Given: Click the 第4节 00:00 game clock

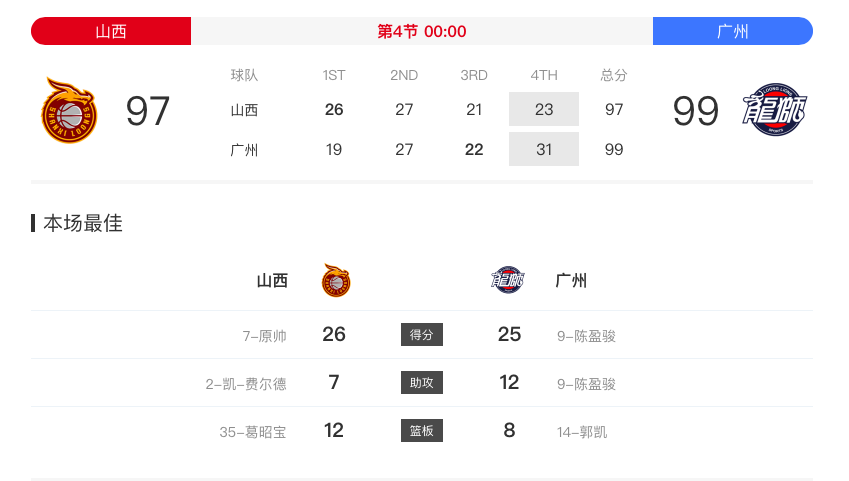Looking at the screenshot, I should pyautogui.click(x=422, y=31).
